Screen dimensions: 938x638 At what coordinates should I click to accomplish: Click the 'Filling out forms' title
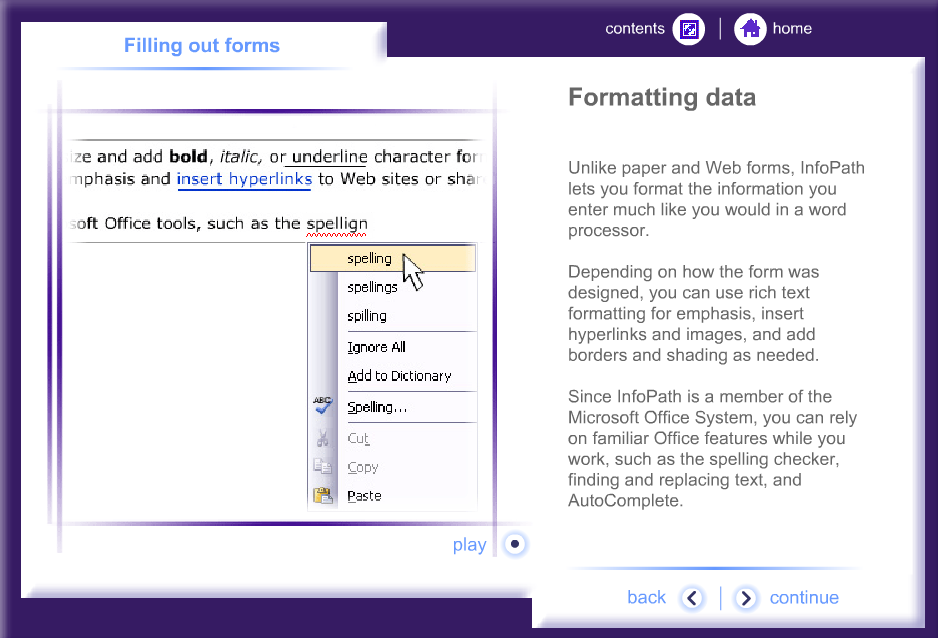pyautogui.click(x=202, y=45)
